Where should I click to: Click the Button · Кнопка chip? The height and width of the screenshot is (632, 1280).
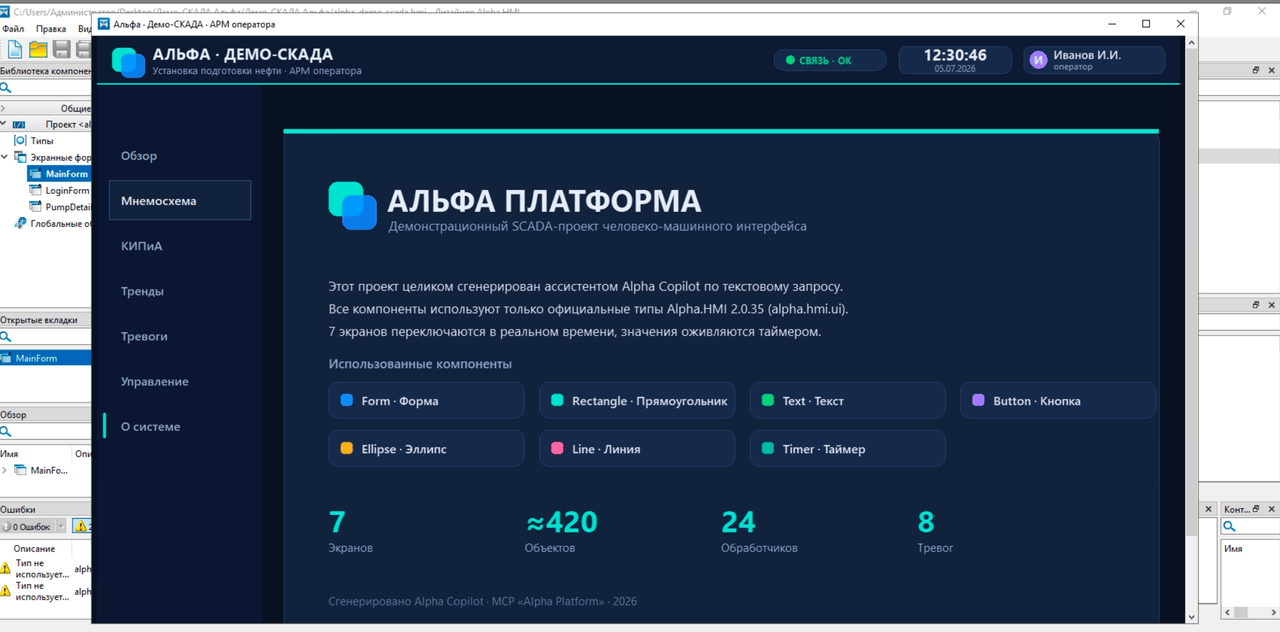point(1058,400)
